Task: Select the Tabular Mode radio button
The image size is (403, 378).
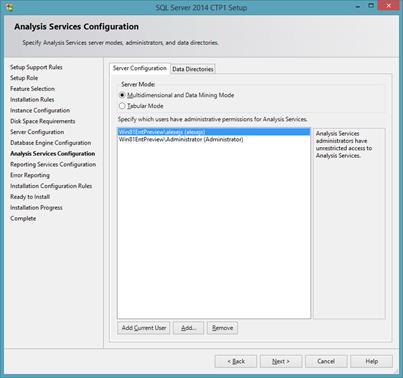Action: [x=122, y=106]
